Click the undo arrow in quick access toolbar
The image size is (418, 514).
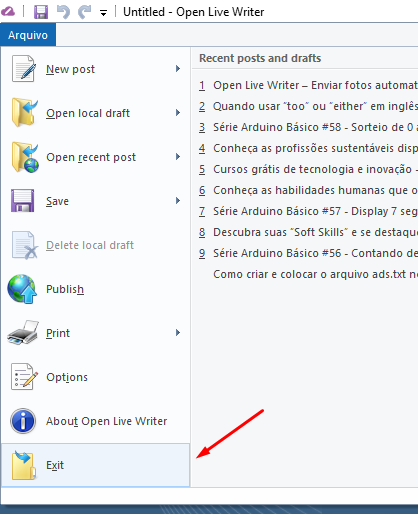63,12
